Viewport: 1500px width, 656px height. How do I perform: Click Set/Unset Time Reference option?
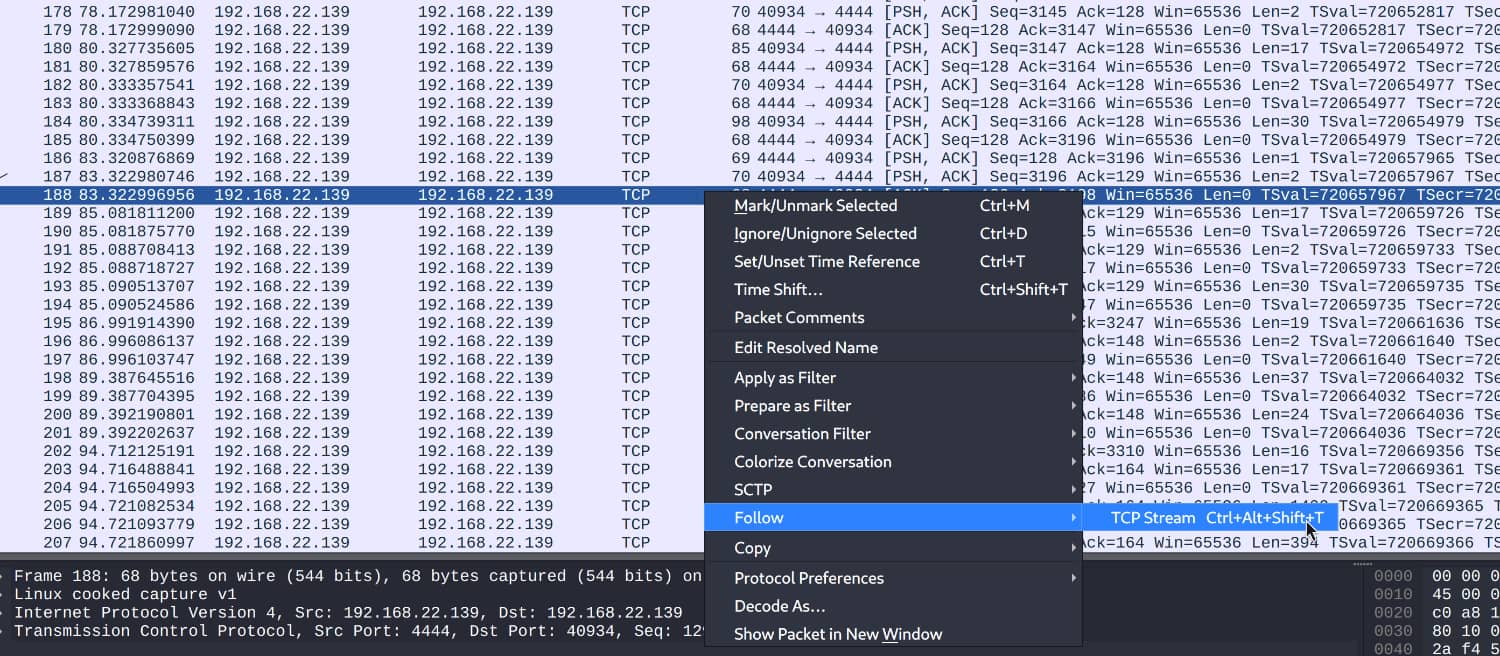tap(826, 262)
